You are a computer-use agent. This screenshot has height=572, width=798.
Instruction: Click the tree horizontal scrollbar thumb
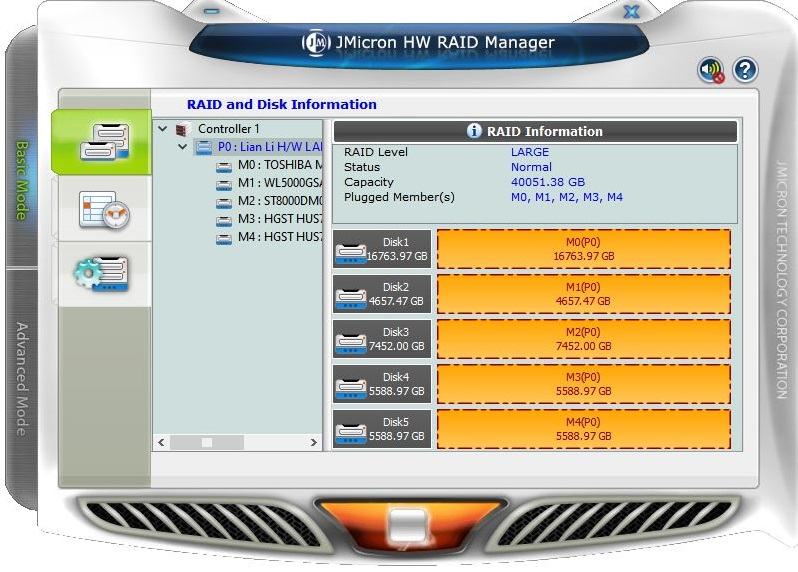[x=207, y=443]
